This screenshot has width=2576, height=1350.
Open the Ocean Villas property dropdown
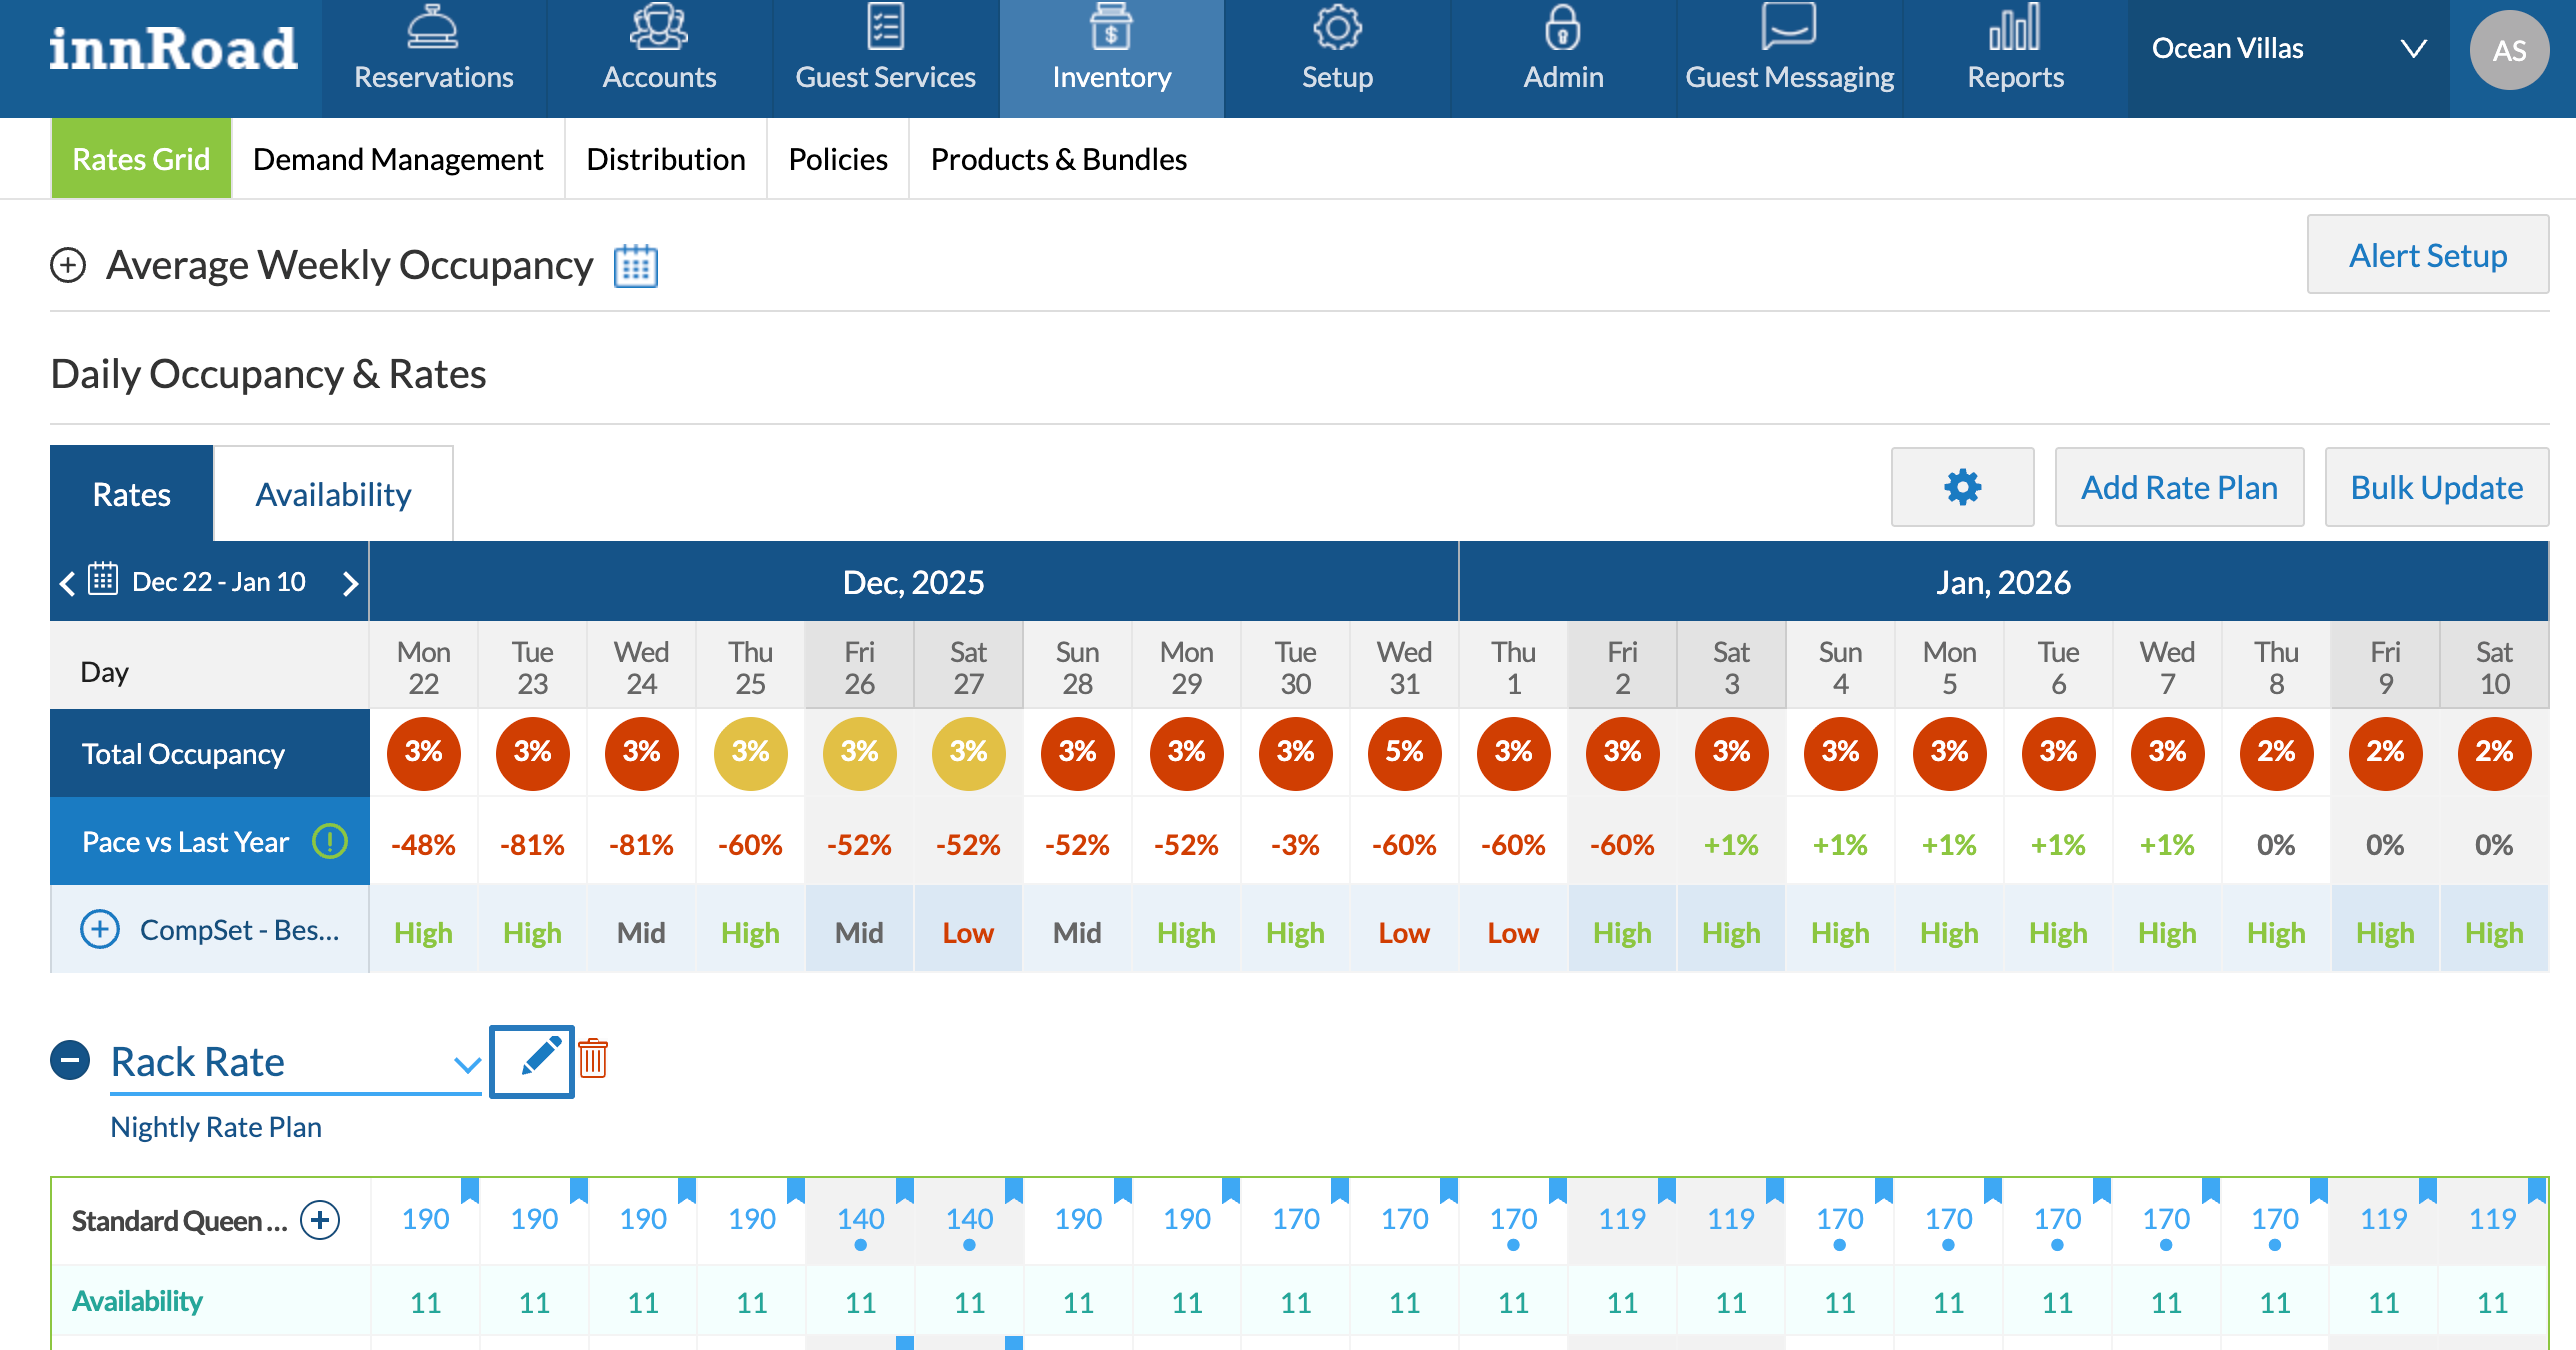coord(2412,48)
